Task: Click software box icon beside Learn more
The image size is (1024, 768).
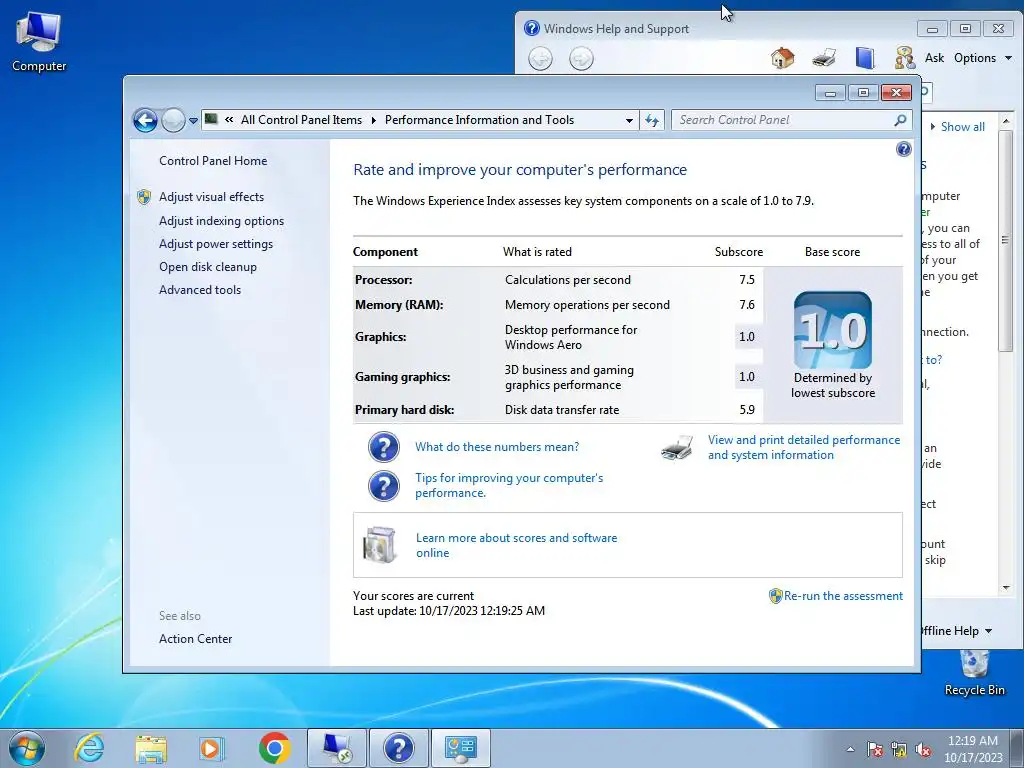Action: click(x=380, y=545)
